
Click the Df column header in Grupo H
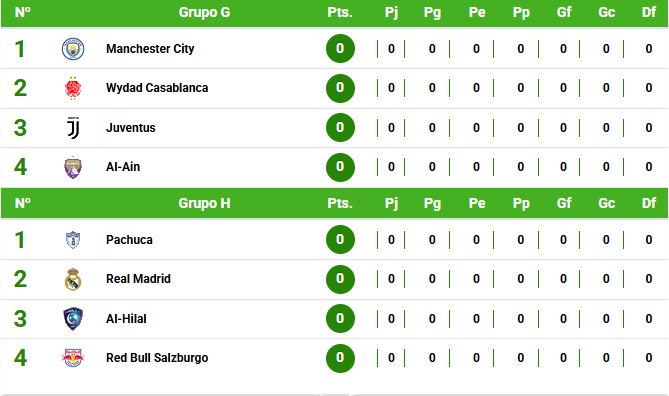[x=649, y=203]
